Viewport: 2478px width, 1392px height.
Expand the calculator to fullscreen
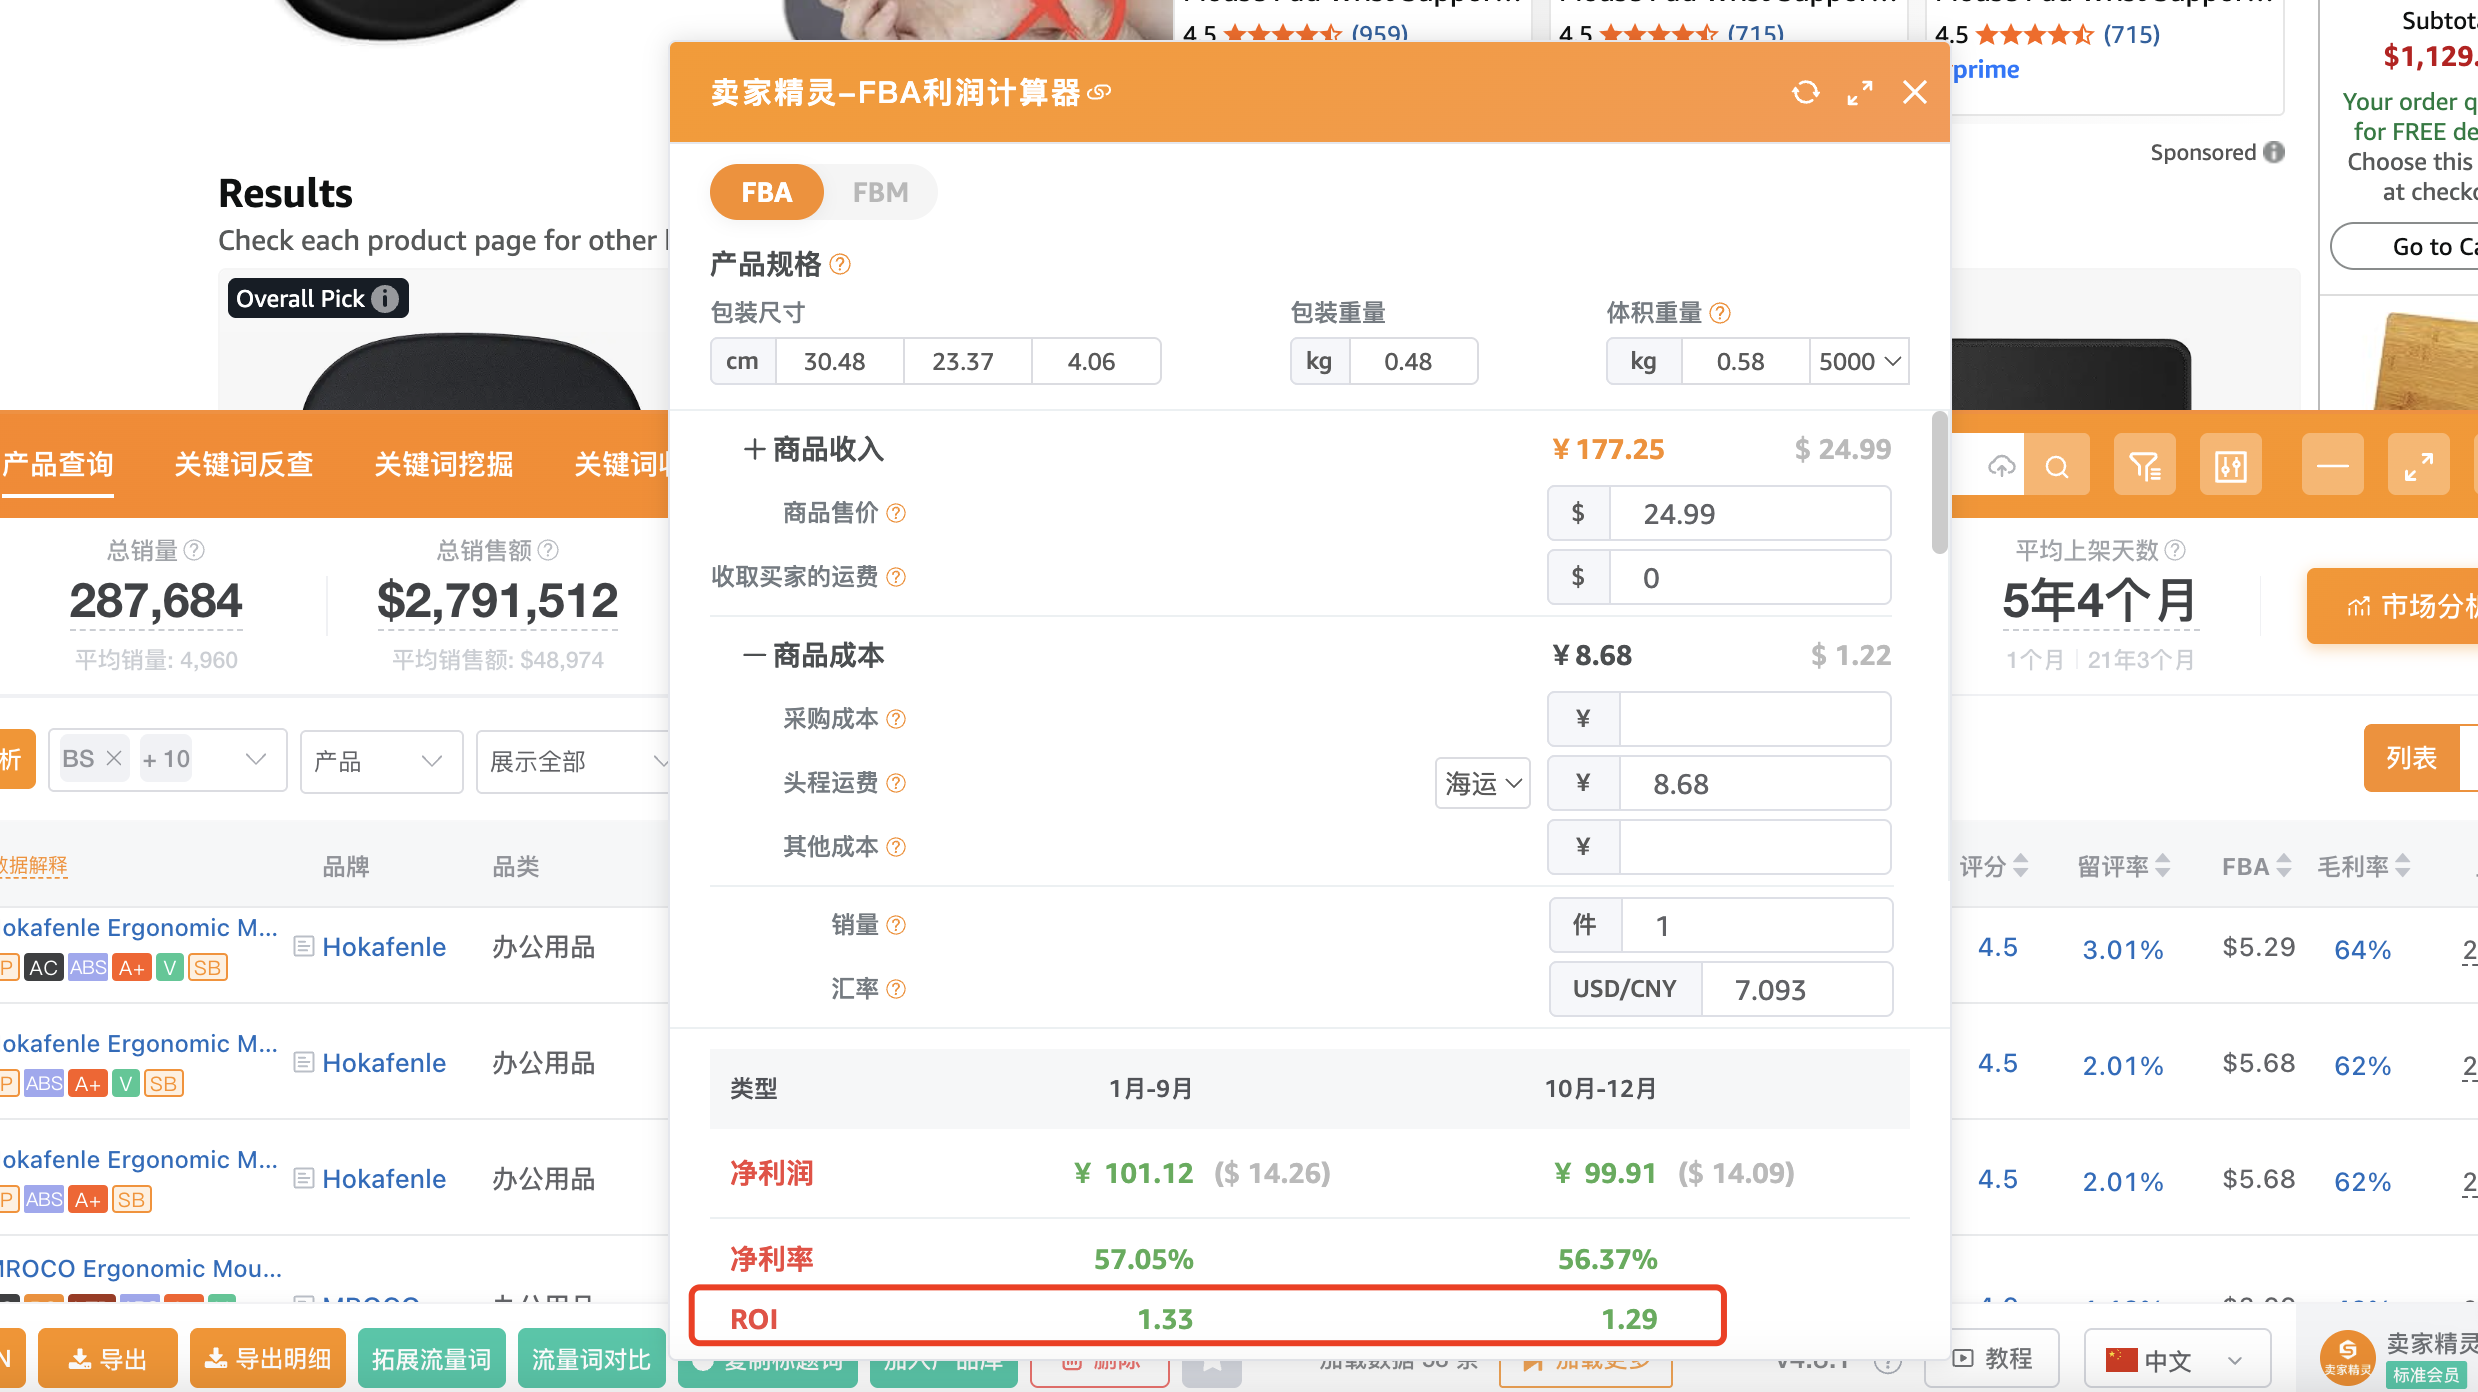[1860, 93]
